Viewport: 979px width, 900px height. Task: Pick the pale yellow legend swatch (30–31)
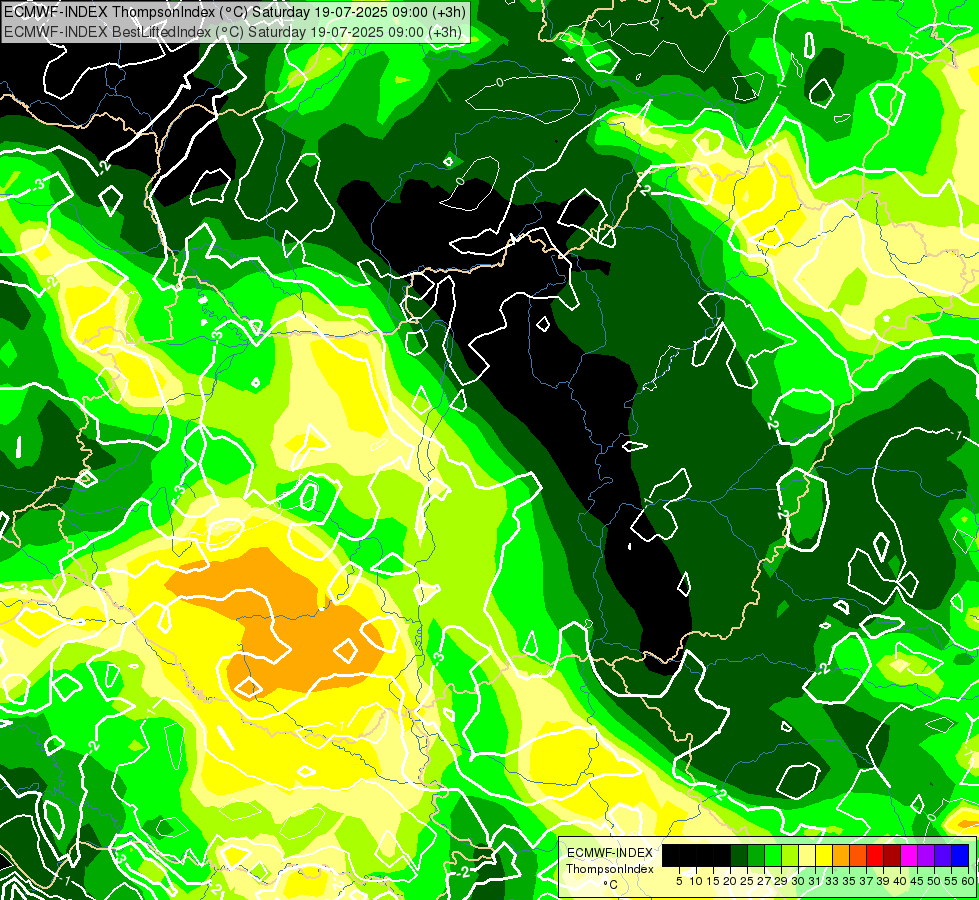click(807, 855)
